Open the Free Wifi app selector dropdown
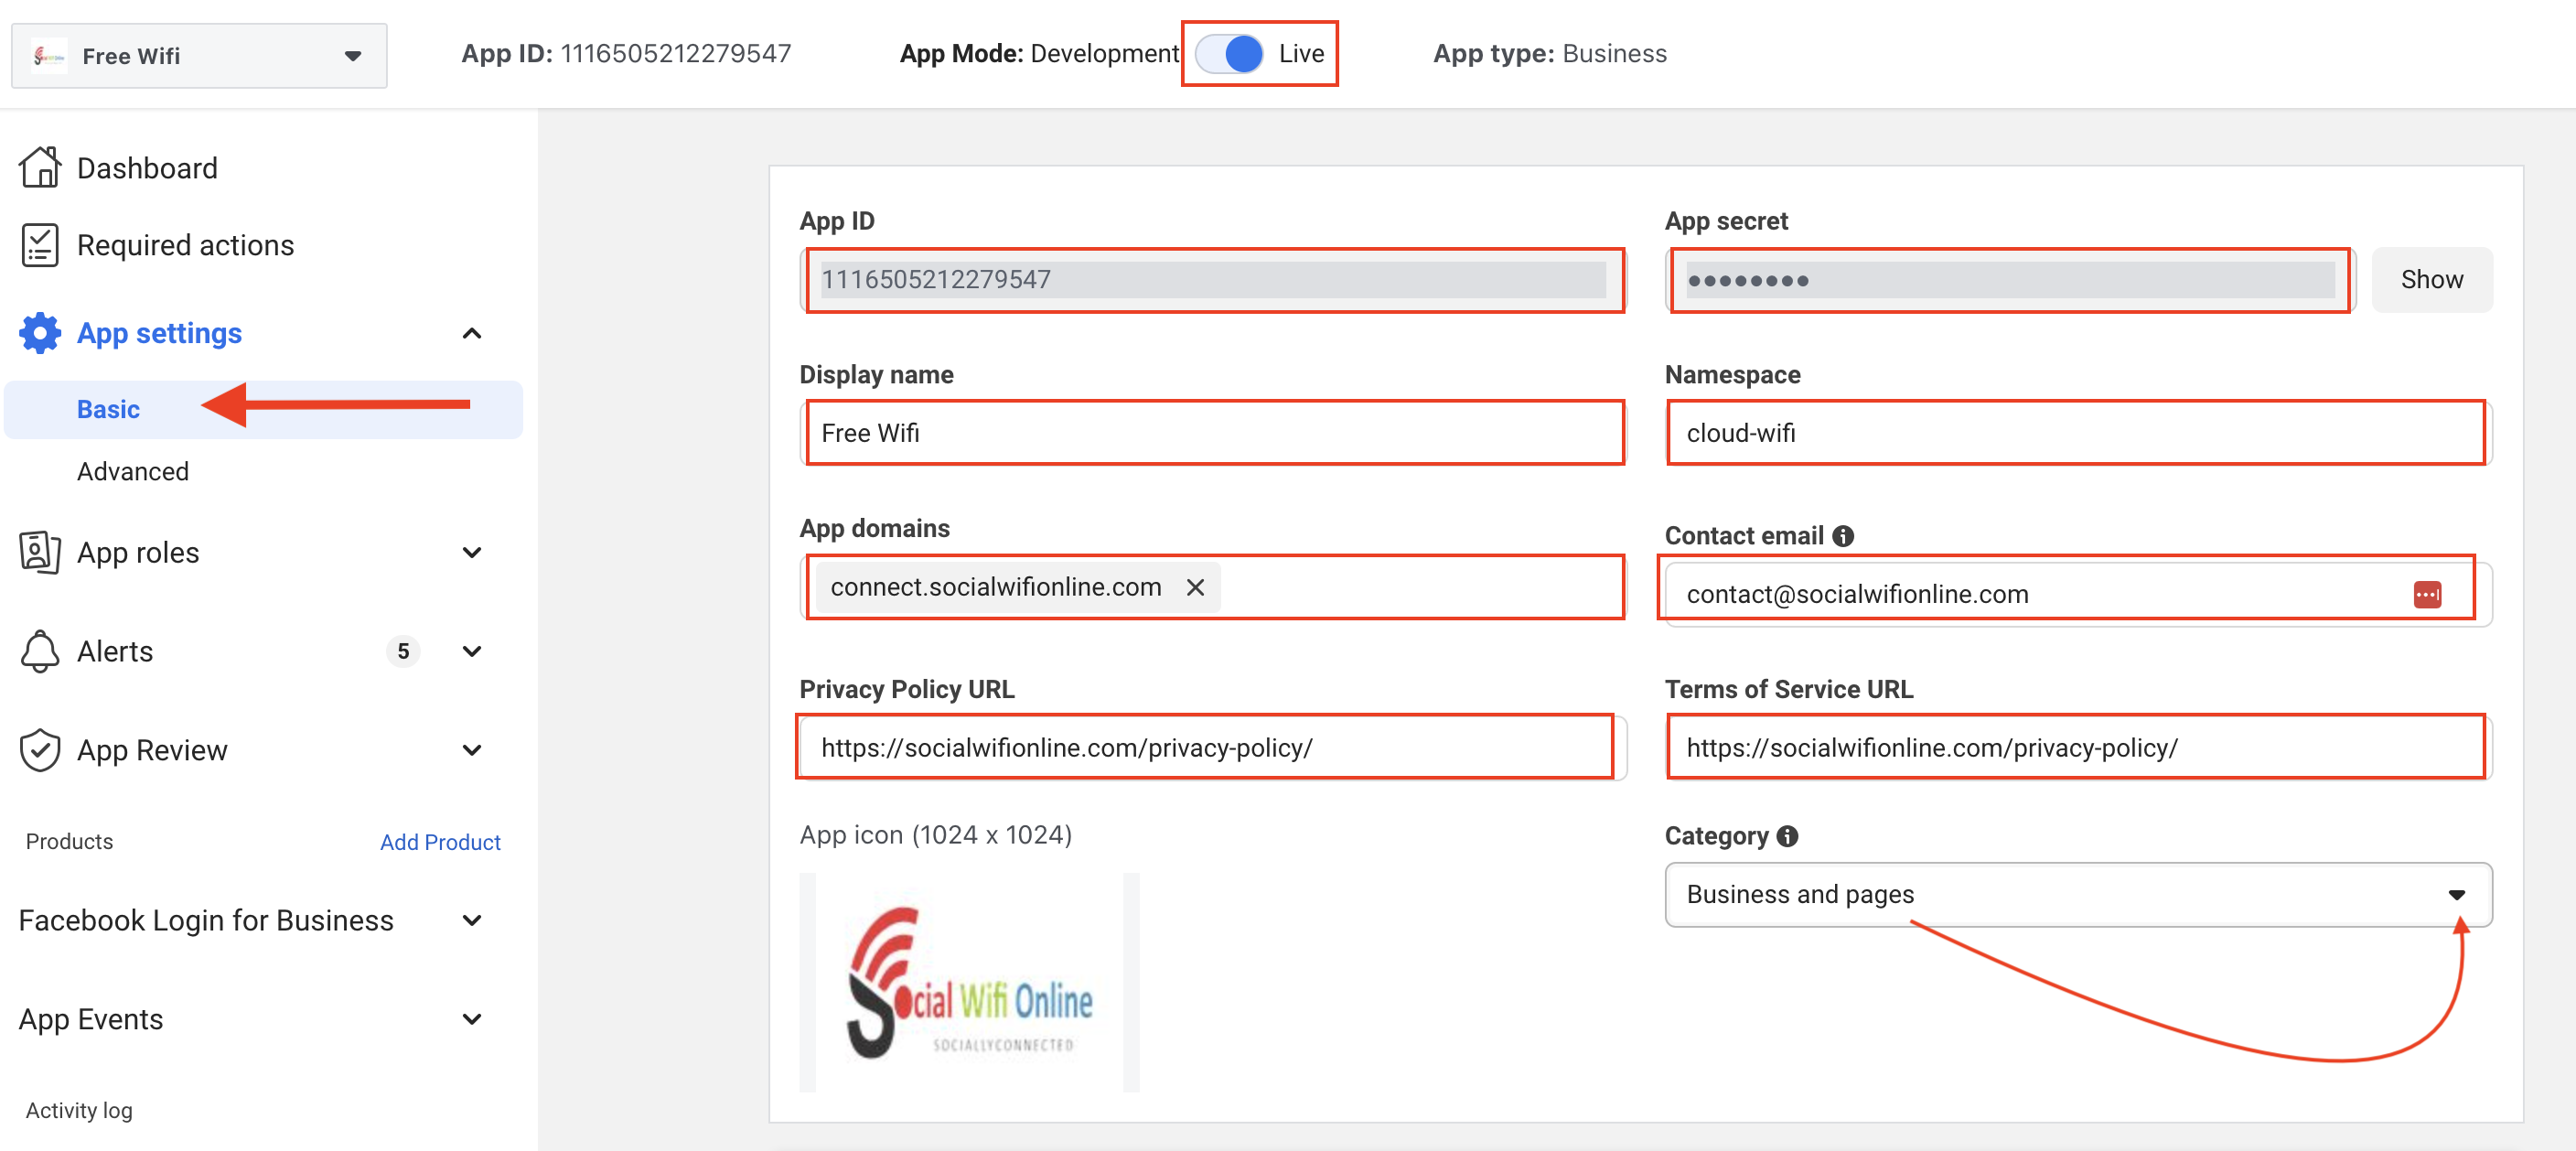2576x1151 pixels. click(199, 56)
